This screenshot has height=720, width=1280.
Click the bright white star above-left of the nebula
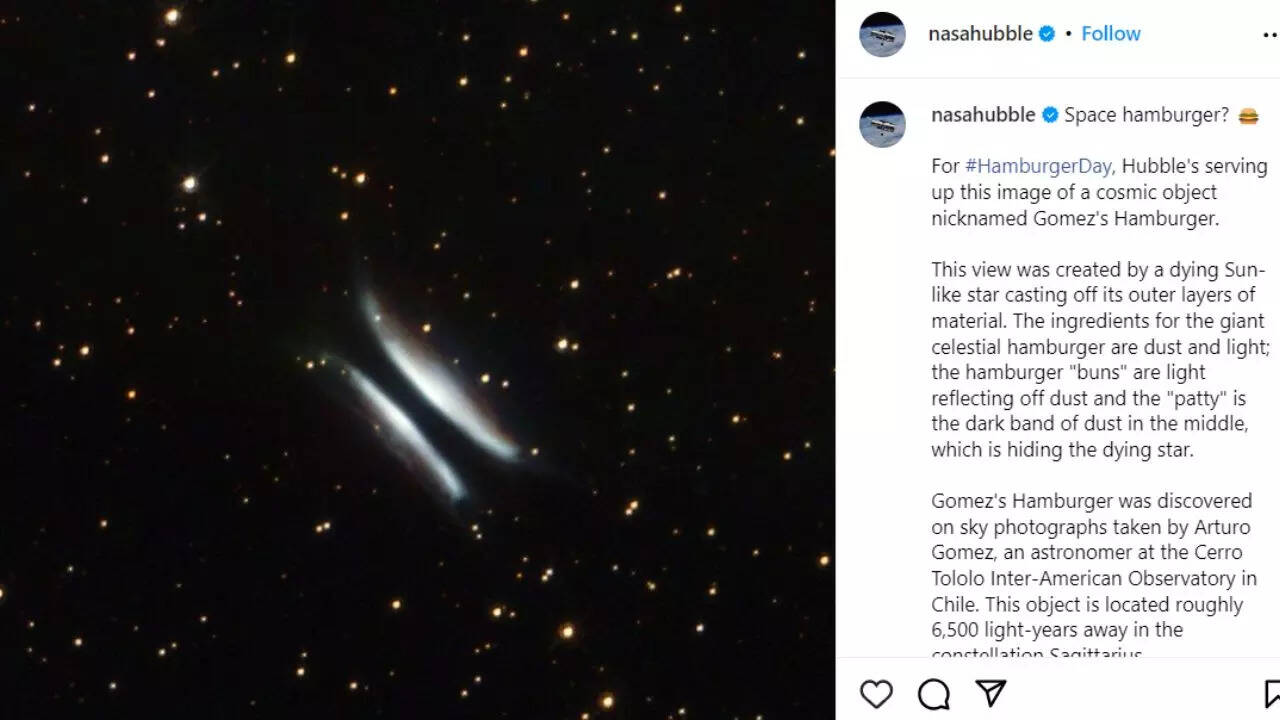click(x=189, y=183)
